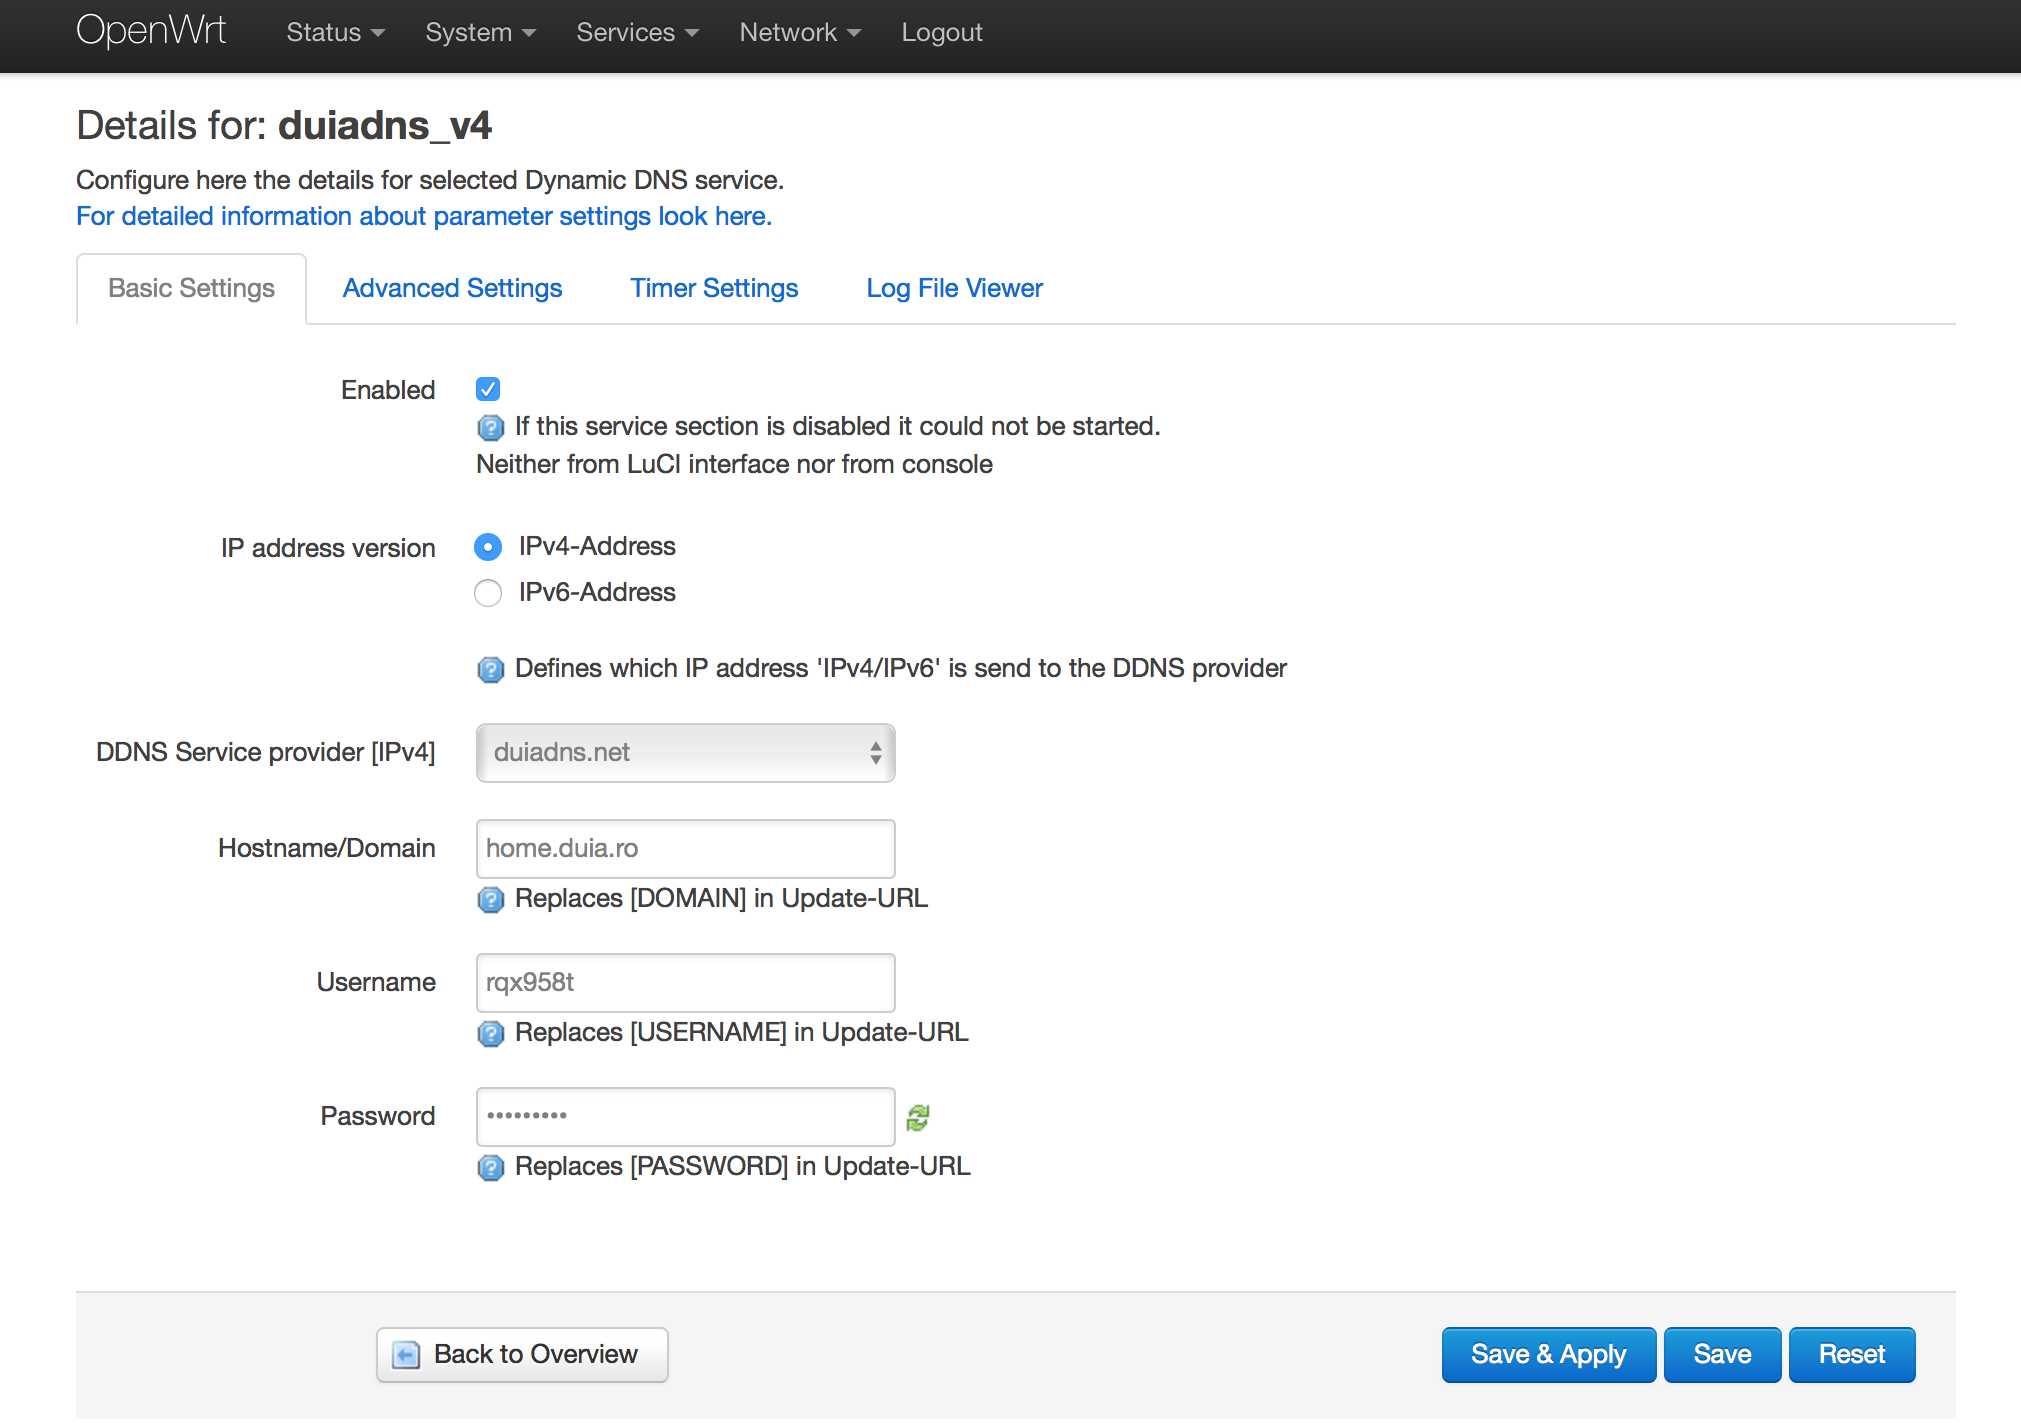Expand the Services menu

point(637,32)
